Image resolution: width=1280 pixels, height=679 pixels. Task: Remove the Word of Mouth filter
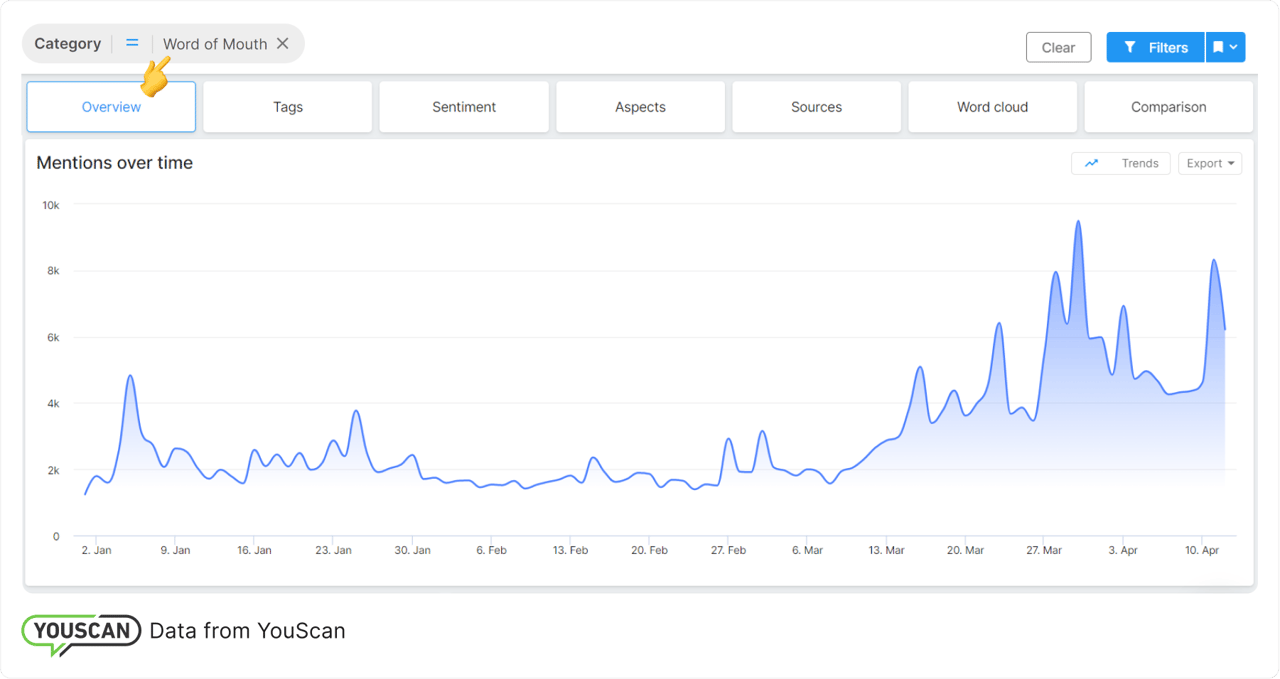[x=283, y=44]
